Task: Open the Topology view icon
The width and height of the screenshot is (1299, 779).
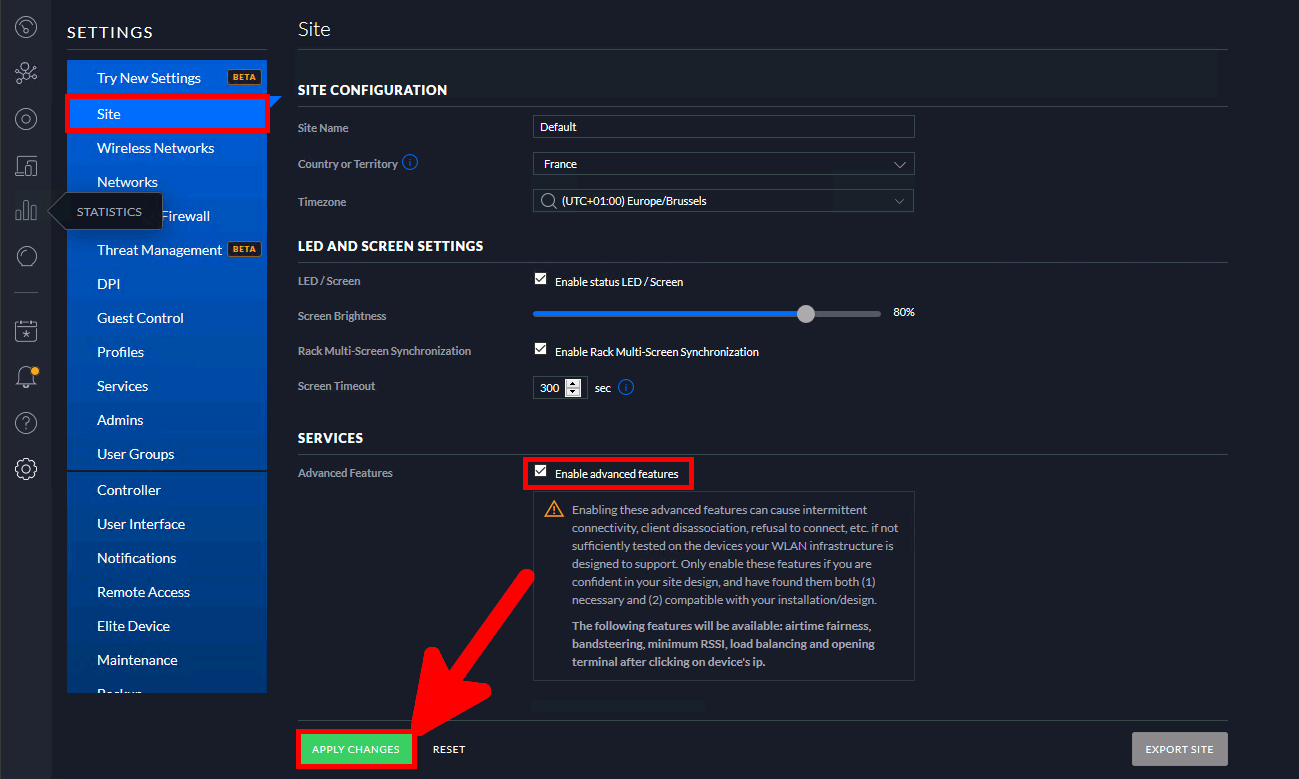Action: pos(26,72)
